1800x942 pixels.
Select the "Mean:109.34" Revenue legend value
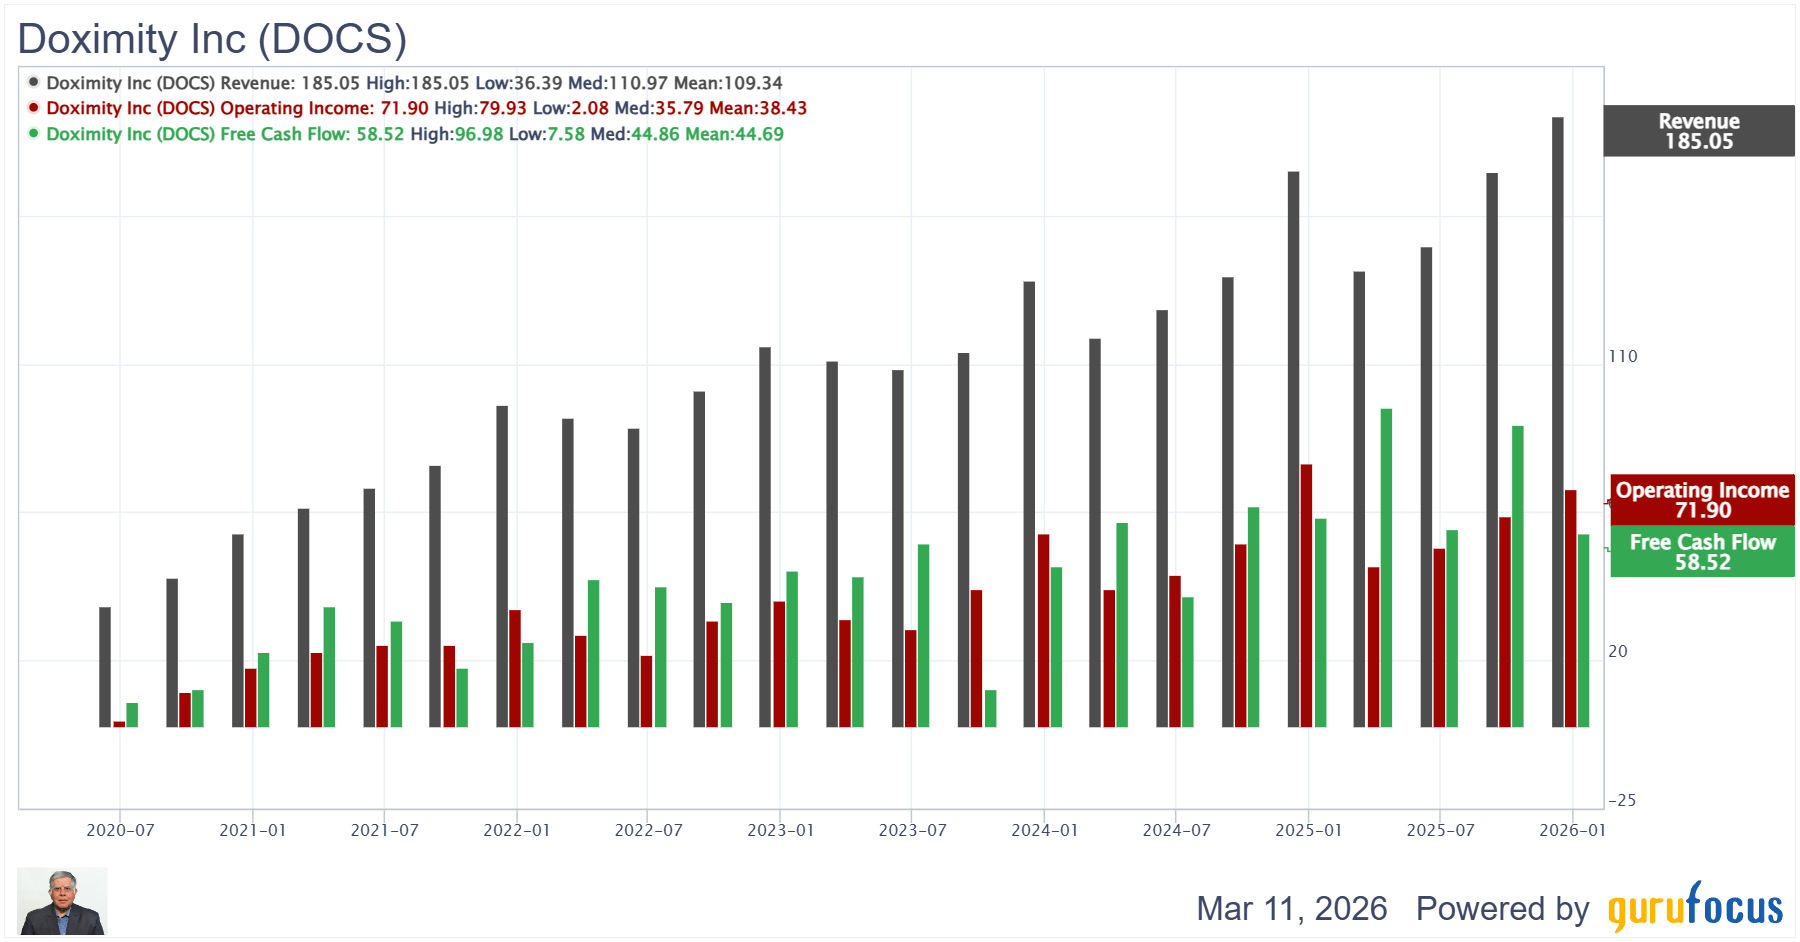(728, 83)
